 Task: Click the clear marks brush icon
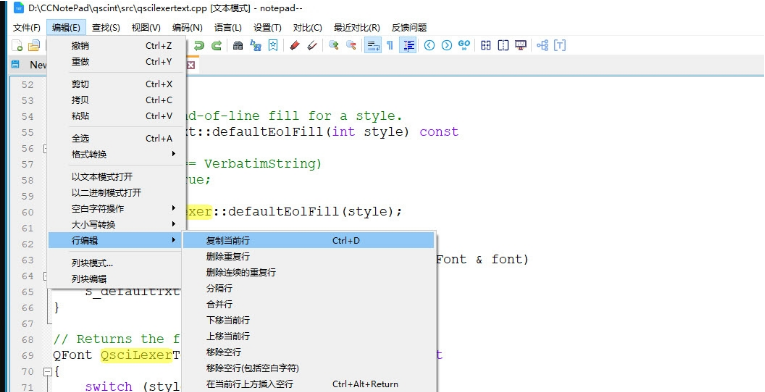click(312, 46)
